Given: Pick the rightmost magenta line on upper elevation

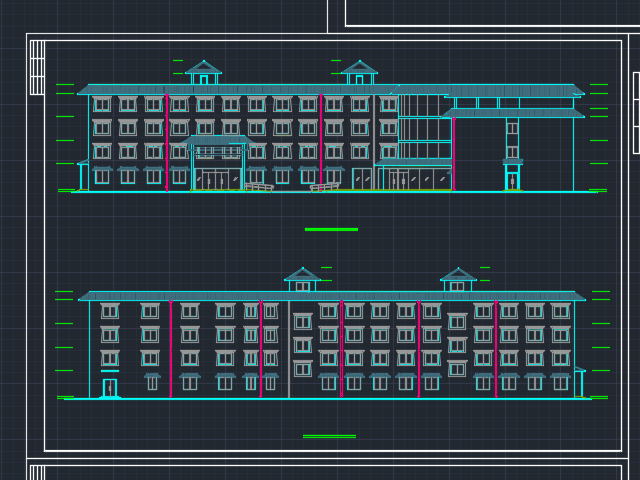Looking at the screenshot, I should point(453,152).
